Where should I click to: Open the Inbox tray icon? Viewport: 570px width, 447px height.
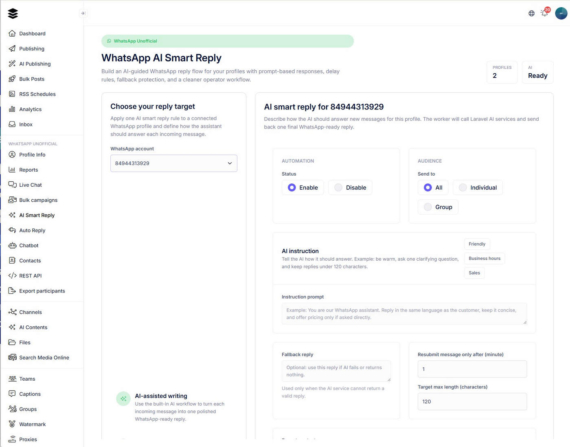pos(12,124)
